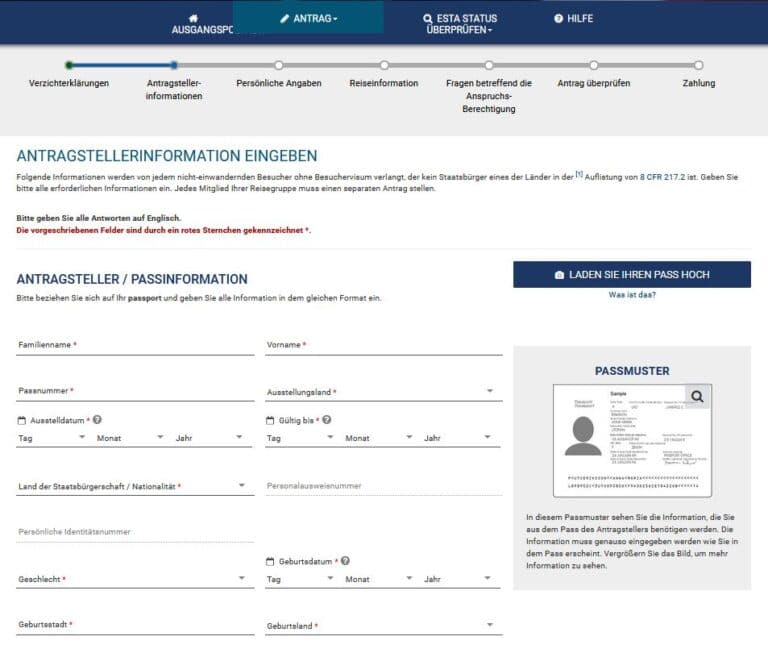Image resolution: width=768 pixels, height=653 pixels.
Task: Click the 'Passmuster' heading text
Action: pyautogui.click(x=632, y=371)
